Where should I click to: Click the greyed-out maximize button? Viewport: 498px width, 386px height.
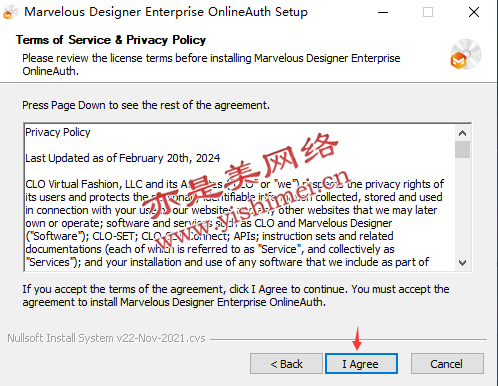(x=428, y=12)
